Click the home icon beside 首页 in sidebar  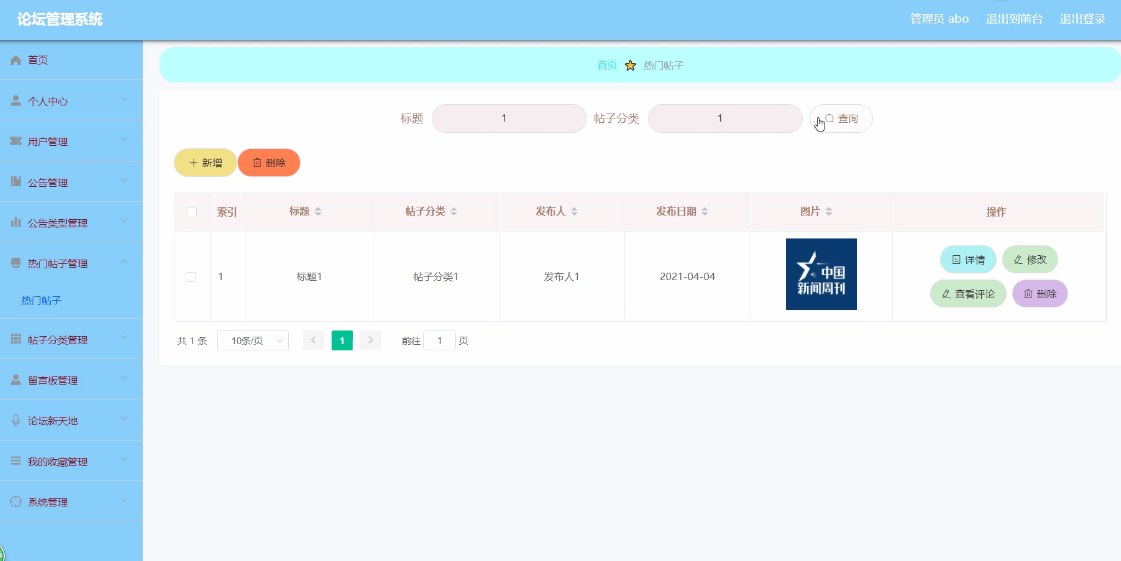[x=16, y=61]
